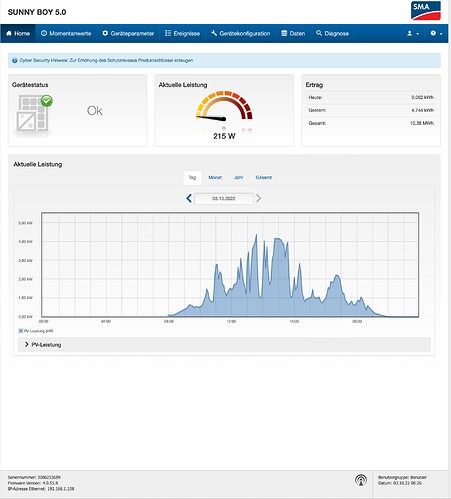Click the SMA logo
Screen dimensions: 451x499
pos(426,11)
